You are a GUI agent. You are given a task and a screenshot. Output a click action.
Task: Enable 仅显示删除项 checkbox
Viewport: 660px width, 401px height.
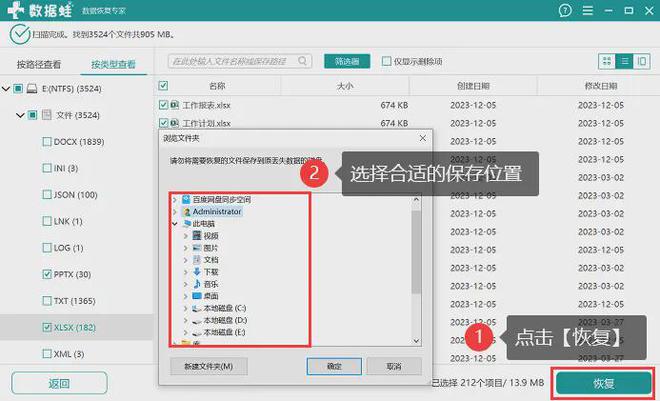click(x=386, y=61)
